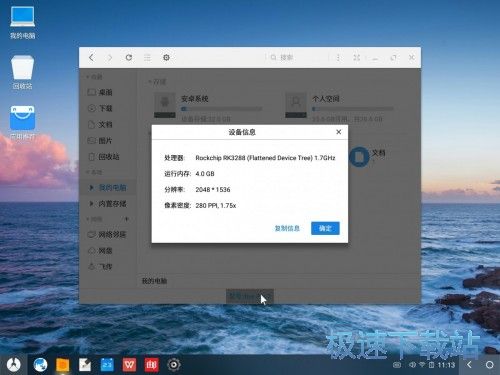Screen dimensions: 500x375
Task: Click the Wi-Fi tray icon
Action: coord(422,365)
